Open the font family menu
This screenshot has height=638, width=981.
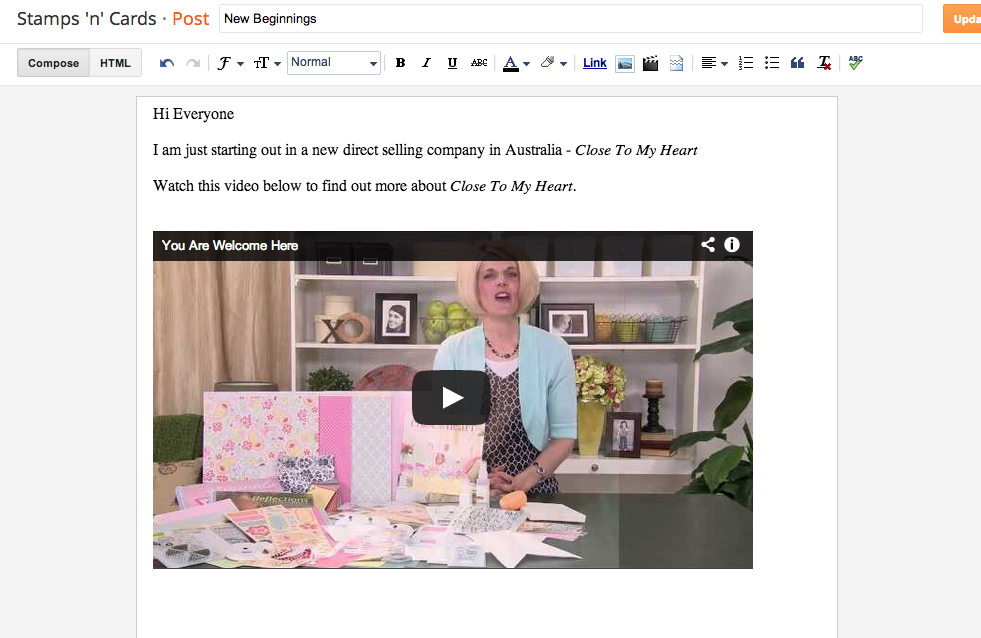tap(230, 63)
